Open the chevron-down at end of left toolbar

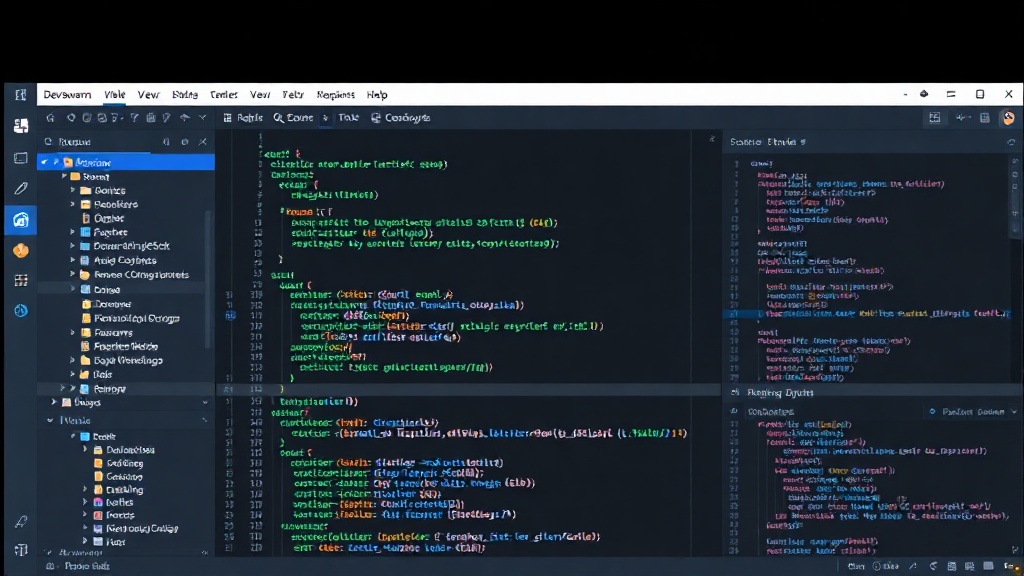coord(202,118)
